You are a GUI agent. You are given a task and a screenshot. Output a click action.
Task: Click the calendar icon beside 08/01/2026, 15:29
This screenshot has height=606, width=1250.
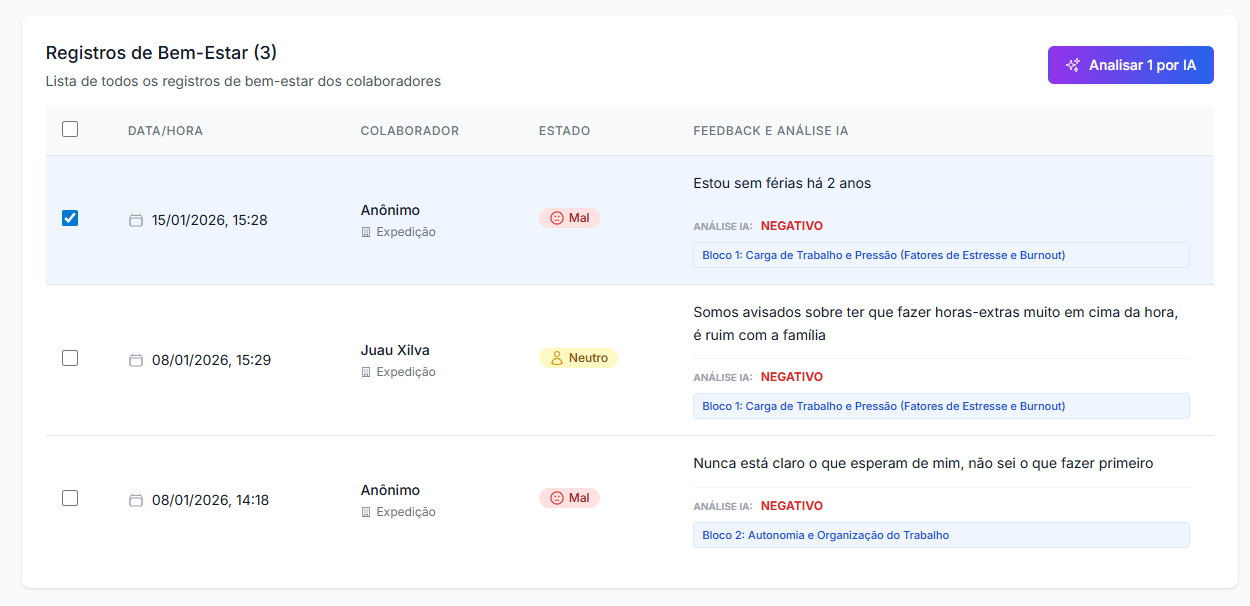pos(136,359)
